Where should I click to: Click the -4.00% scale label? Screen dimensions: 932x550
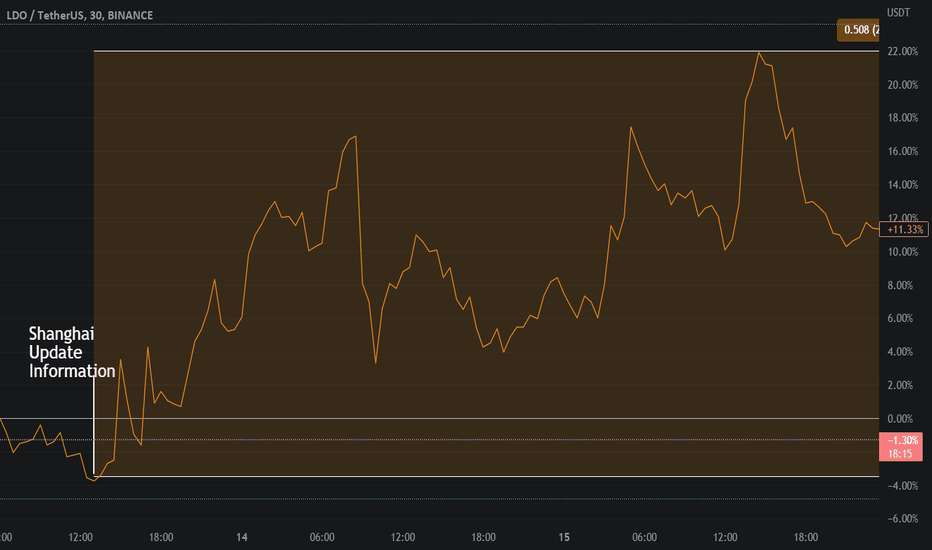click(902, 486)
